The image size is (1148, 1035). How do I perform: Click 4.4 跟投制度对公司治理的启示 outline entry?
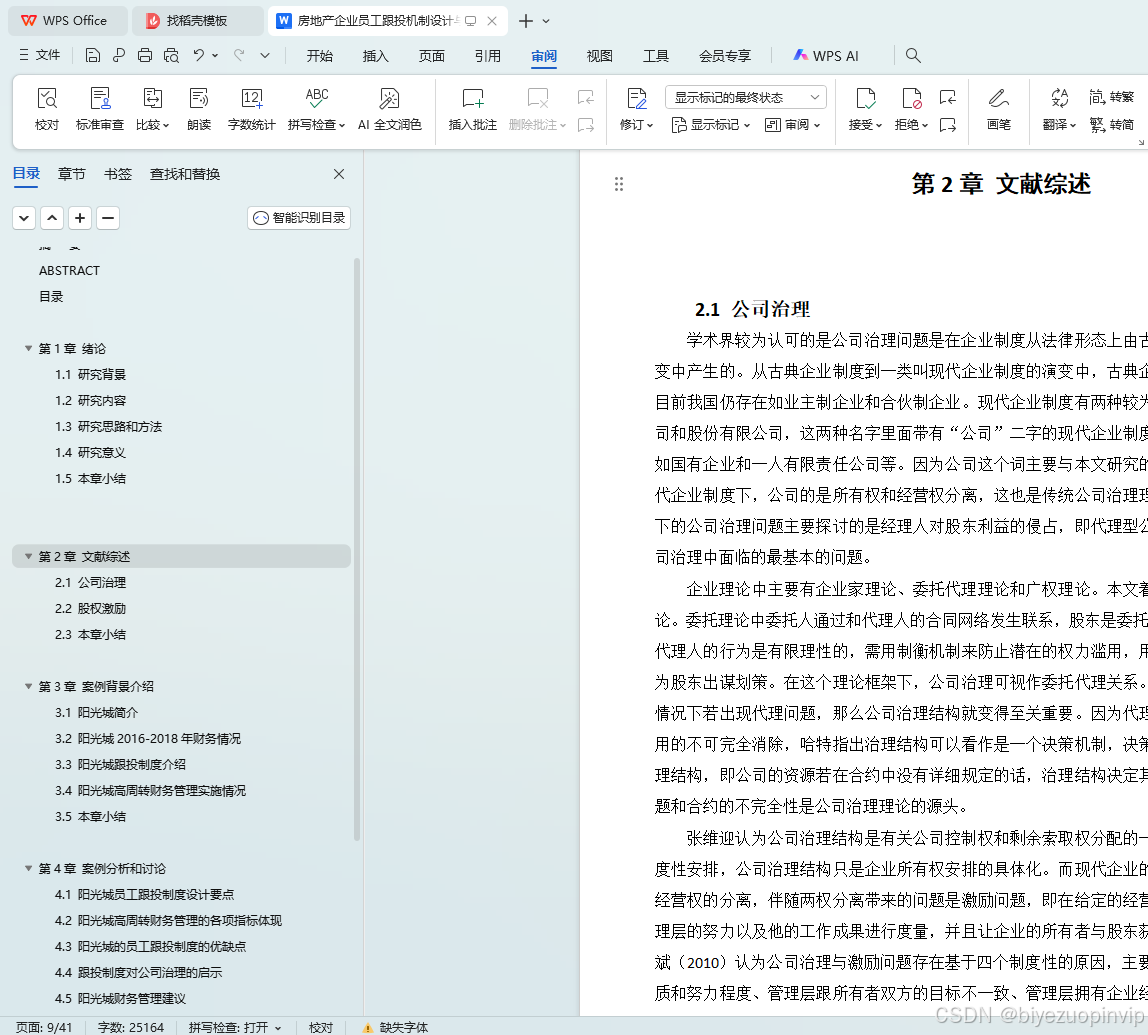pos(138,973)
